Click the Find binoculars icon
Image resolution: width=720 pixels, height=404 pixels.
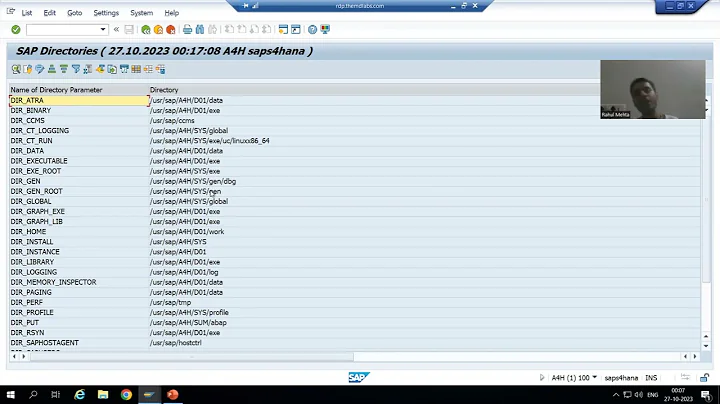pyautogui.click(x=200, y=30)
